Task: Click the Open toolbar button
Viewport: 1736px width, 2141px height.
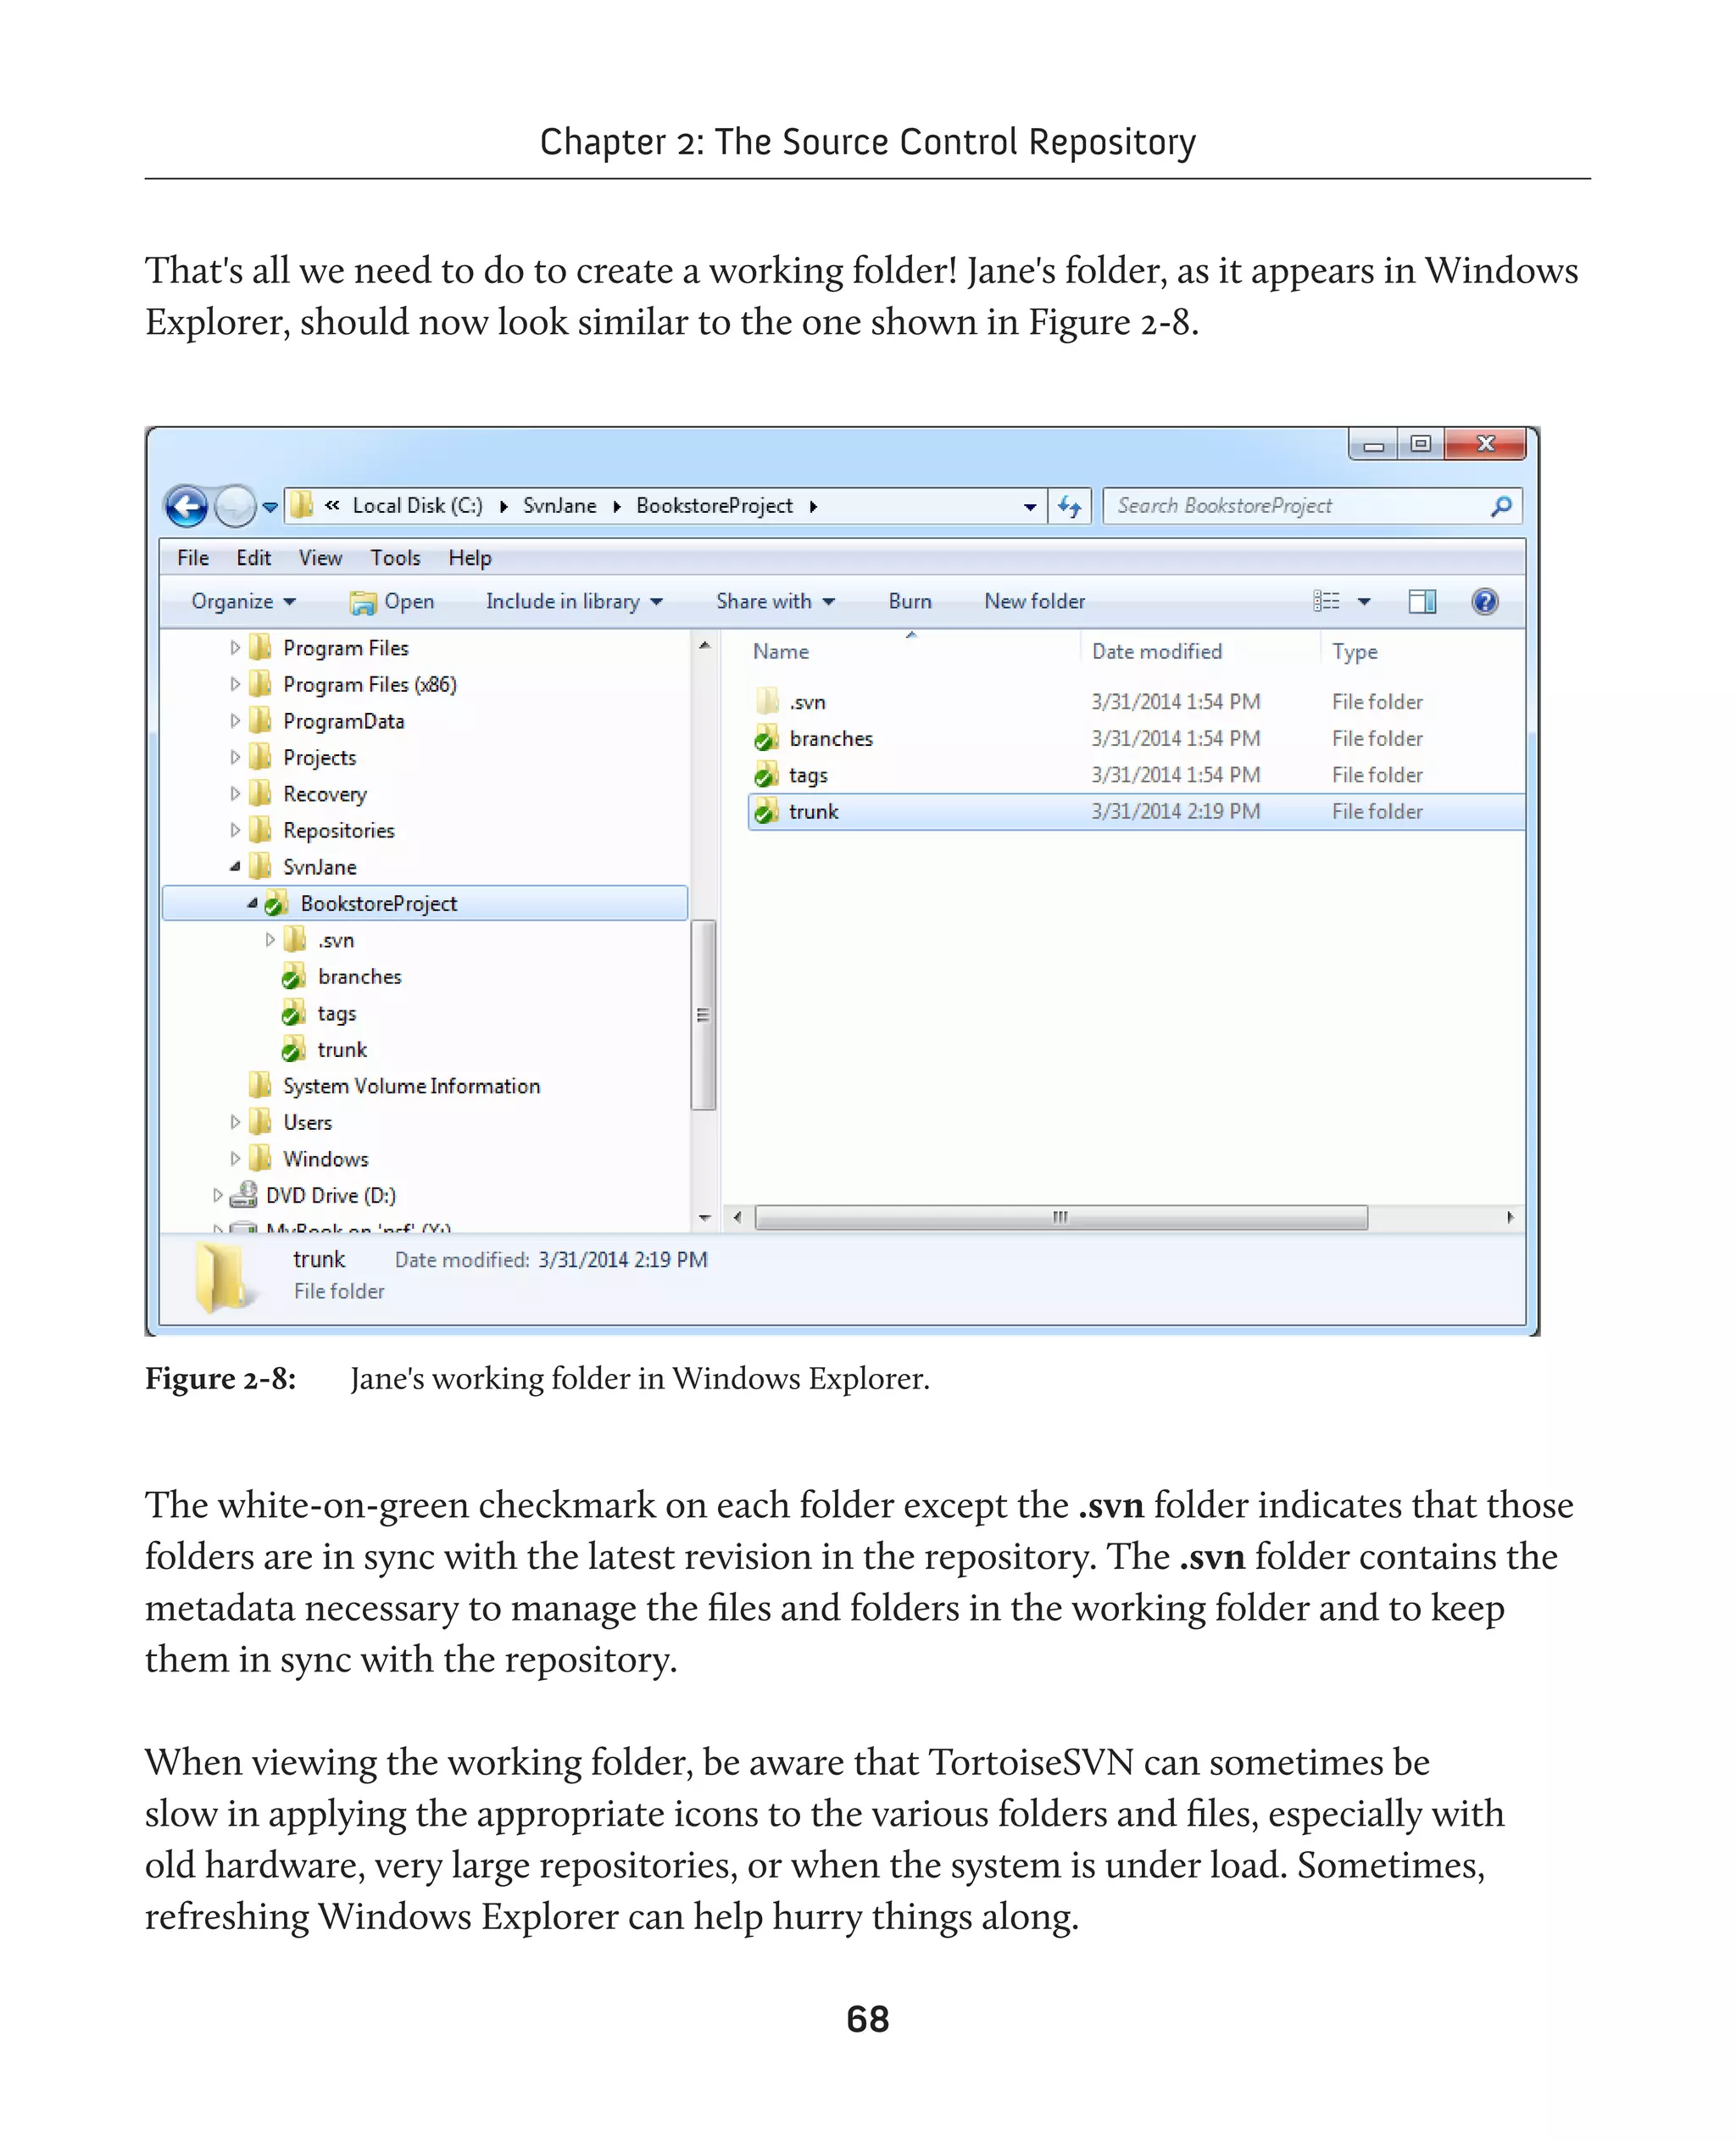Action: 391,601
